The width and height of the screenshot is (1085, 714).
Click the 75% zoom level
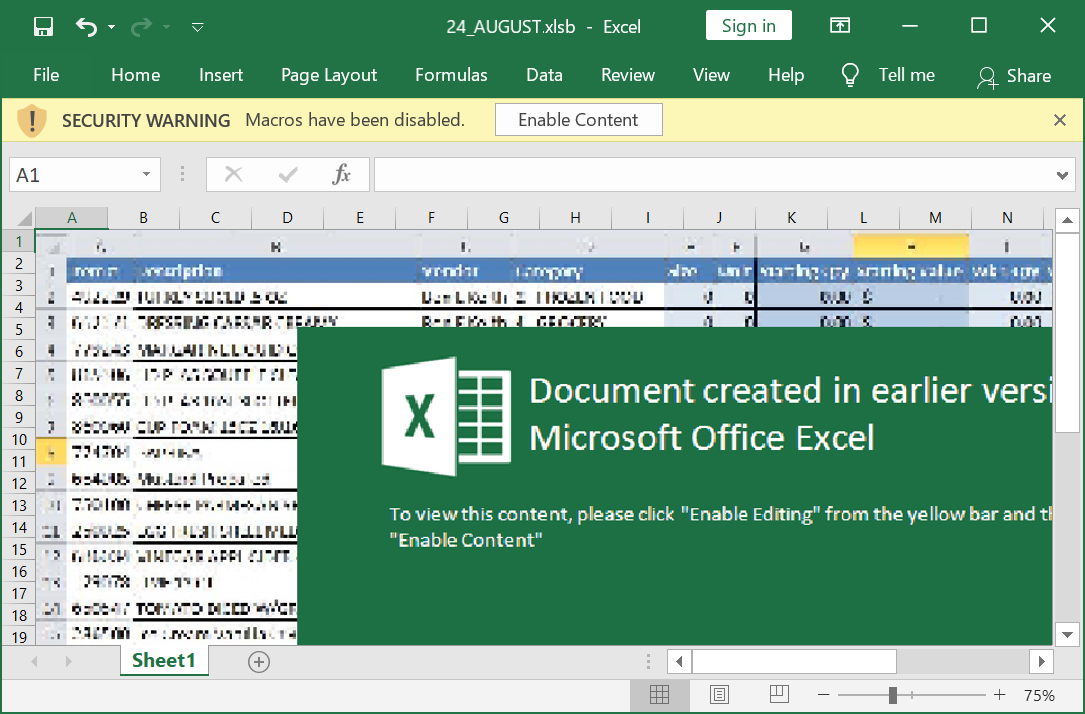click(x=1039, y=695)
